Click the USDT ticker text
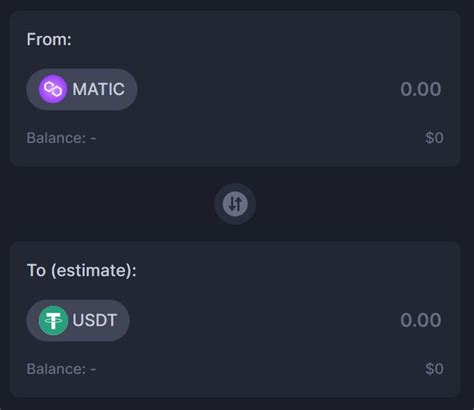Image resolution: width=474 pixels, height=410 pixels. 95,320
